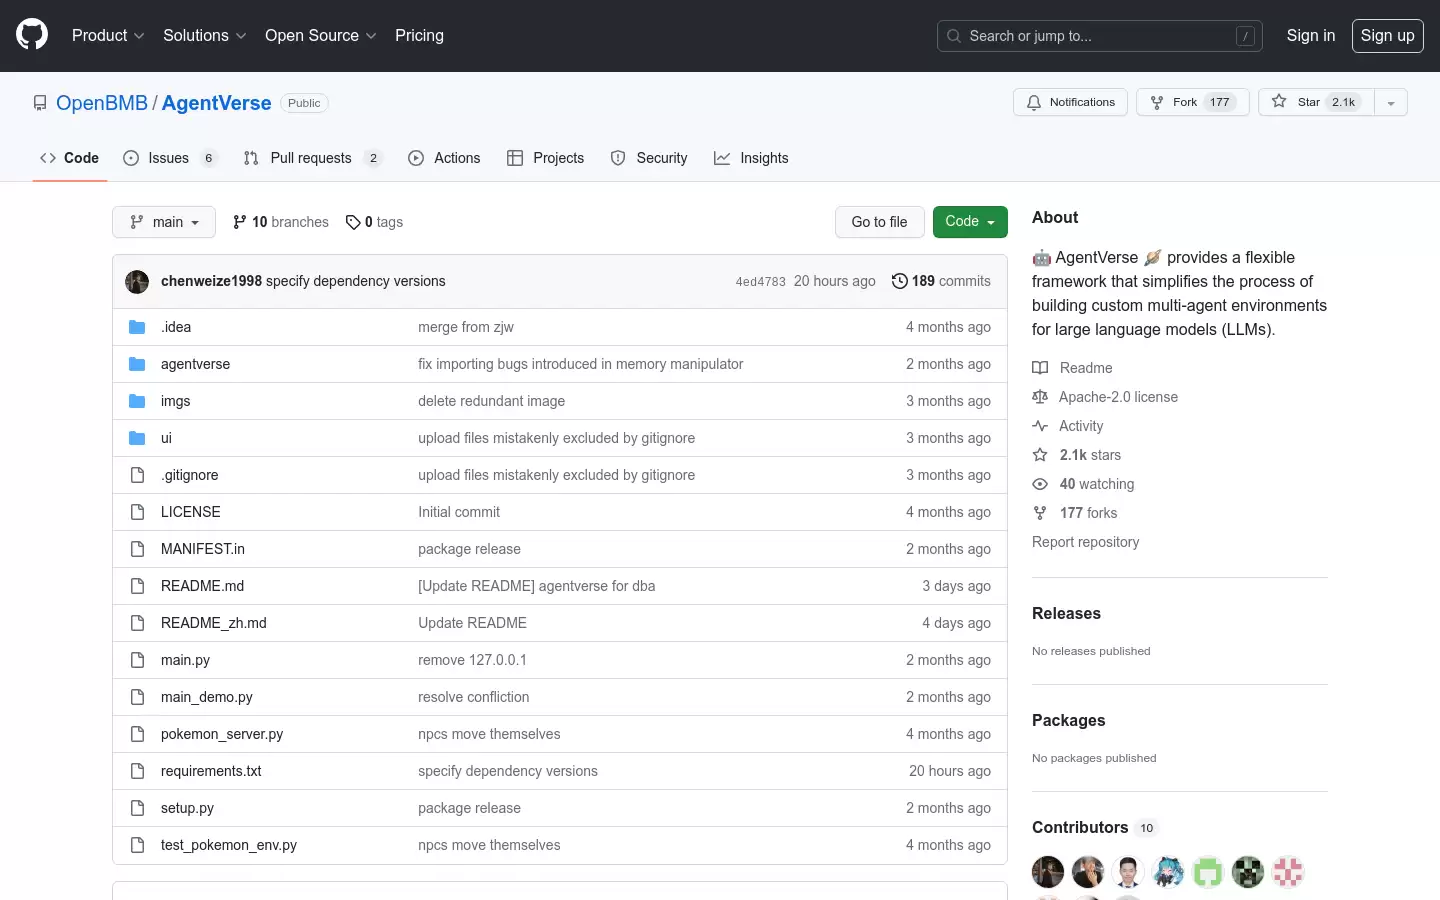Screen dimensions: 1440x900
Task: Click the imgs folder icon
Action: pos(137,401)
